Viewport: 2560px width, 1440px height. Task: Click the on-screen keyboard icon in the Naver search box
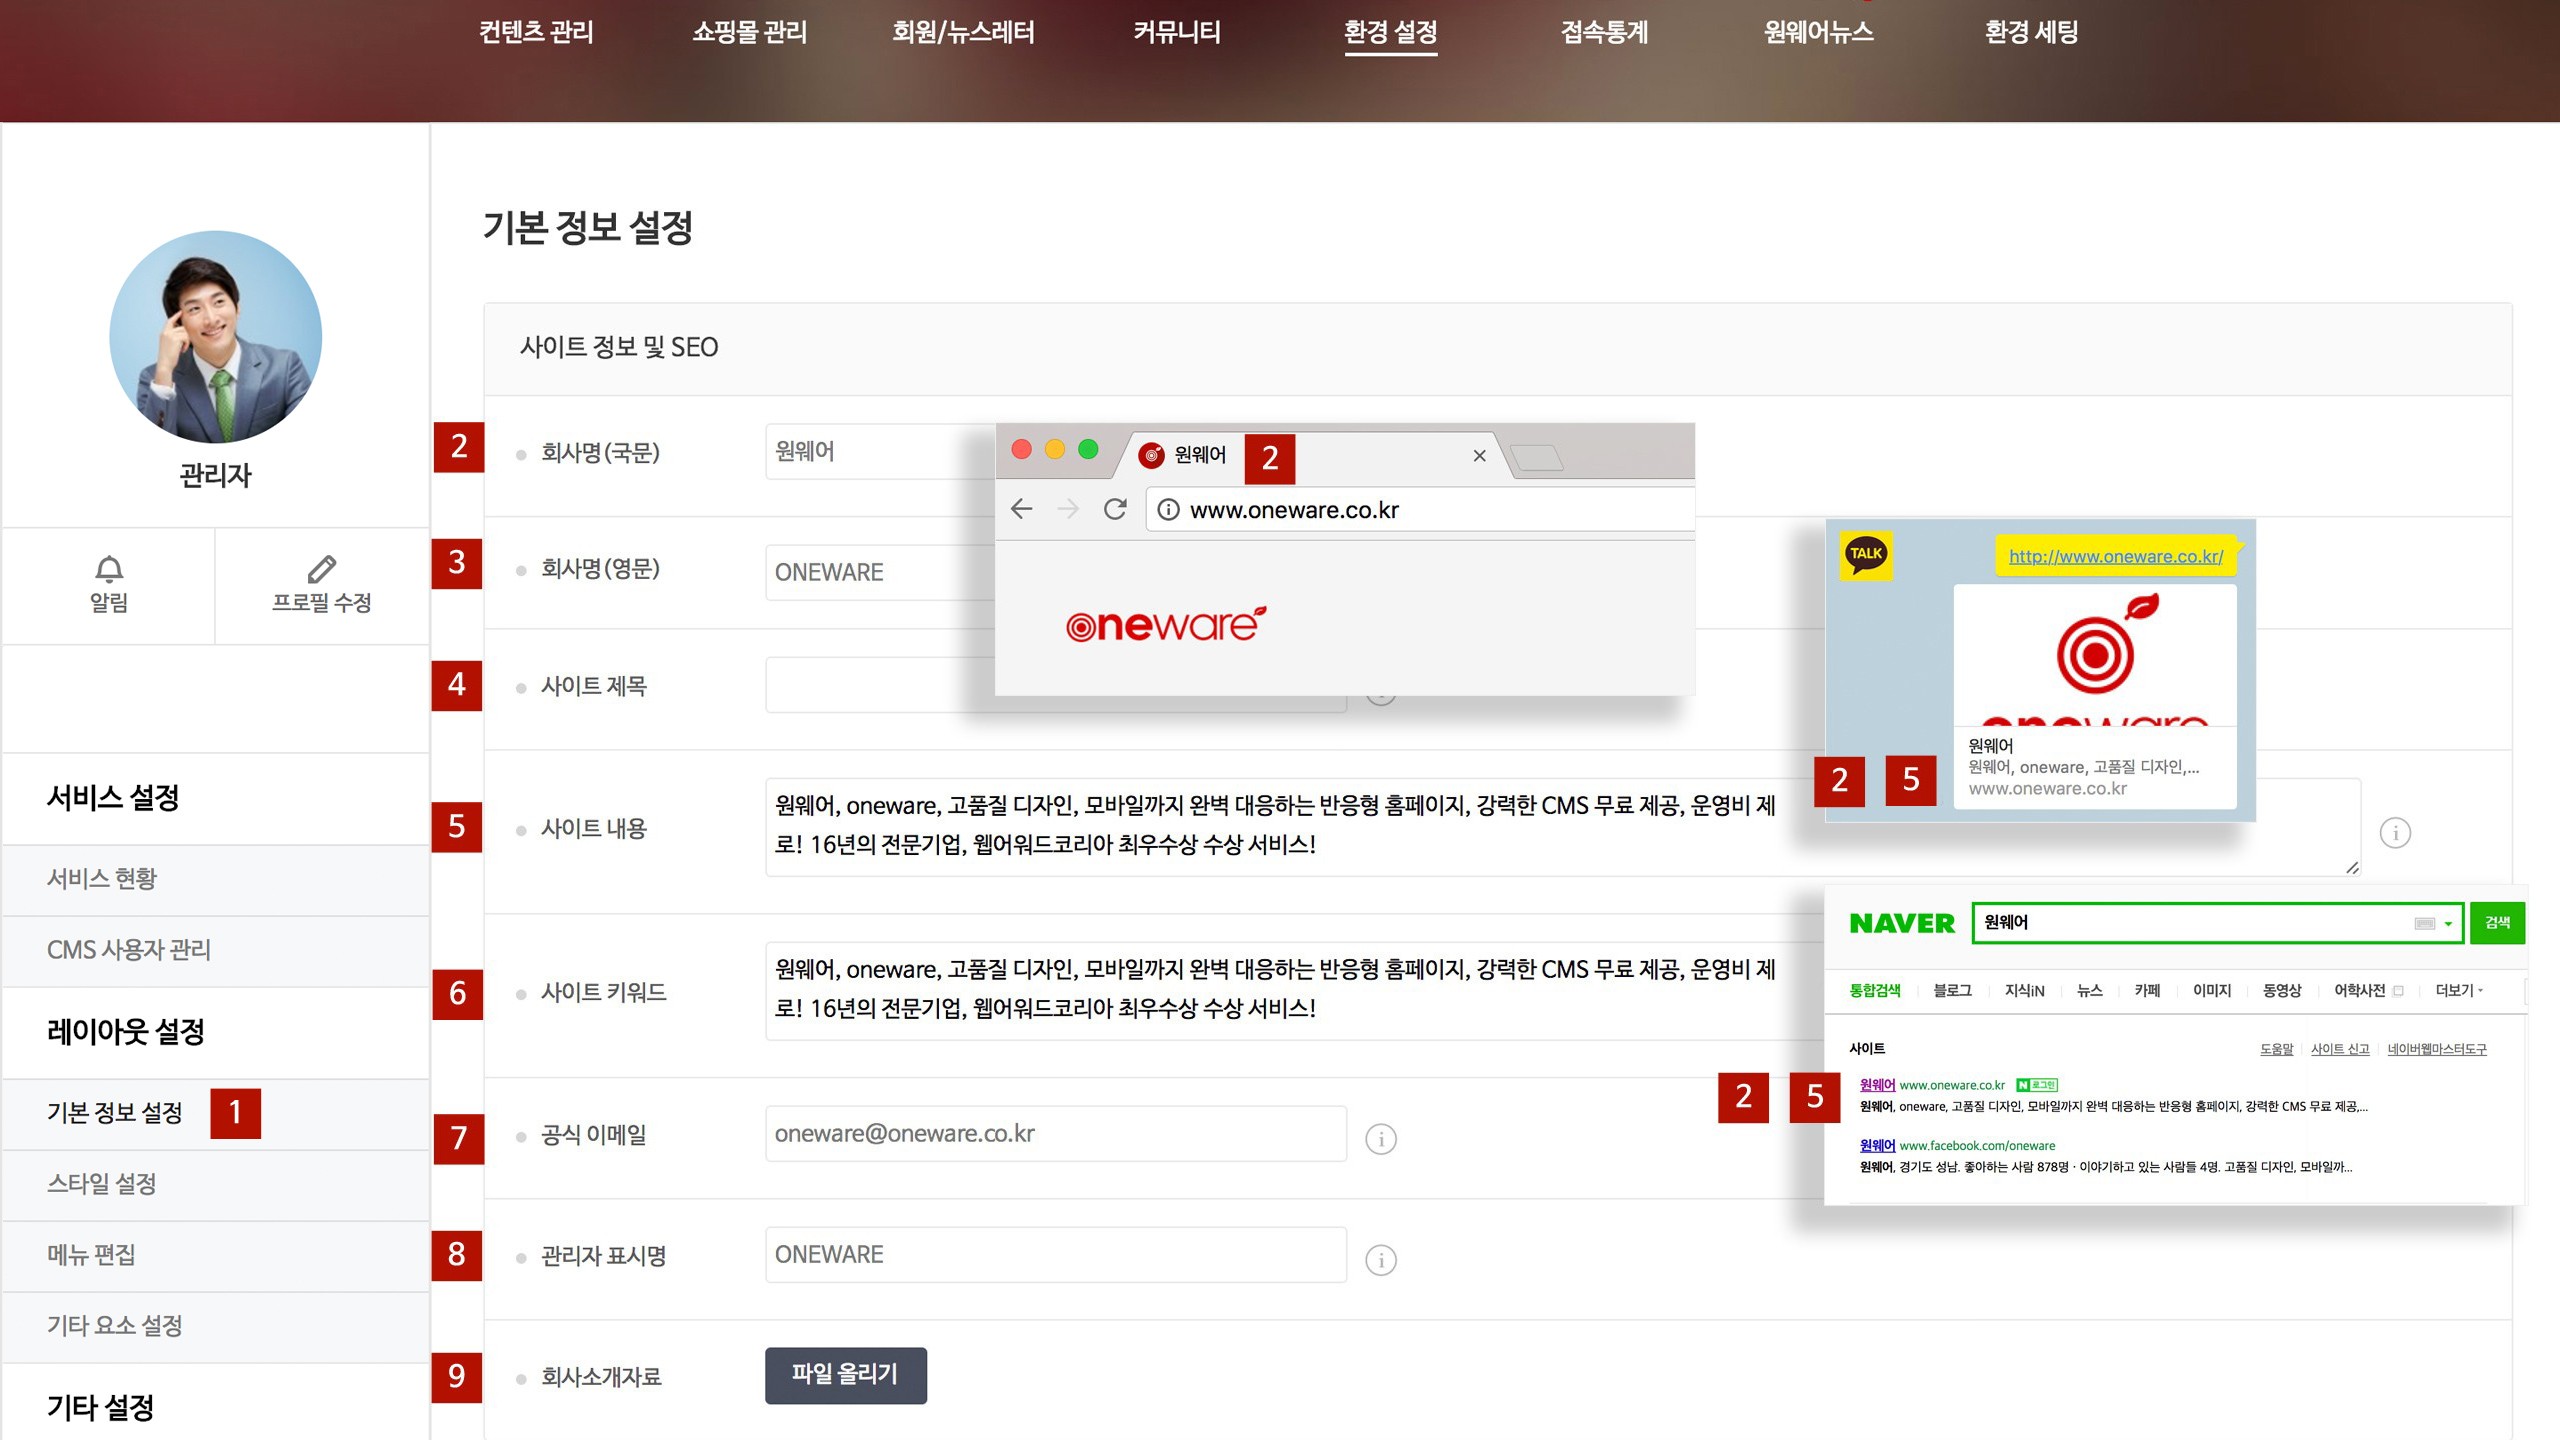(2424, 924)
